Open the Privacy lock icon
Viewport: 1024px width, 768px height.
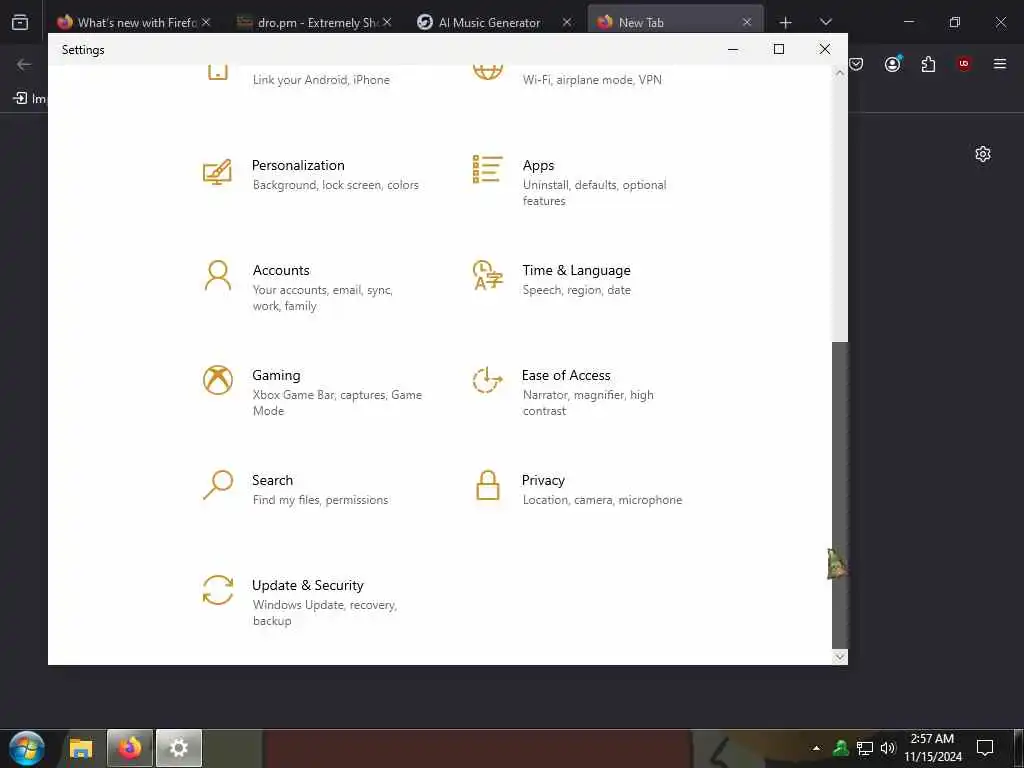tap(488, 485)
